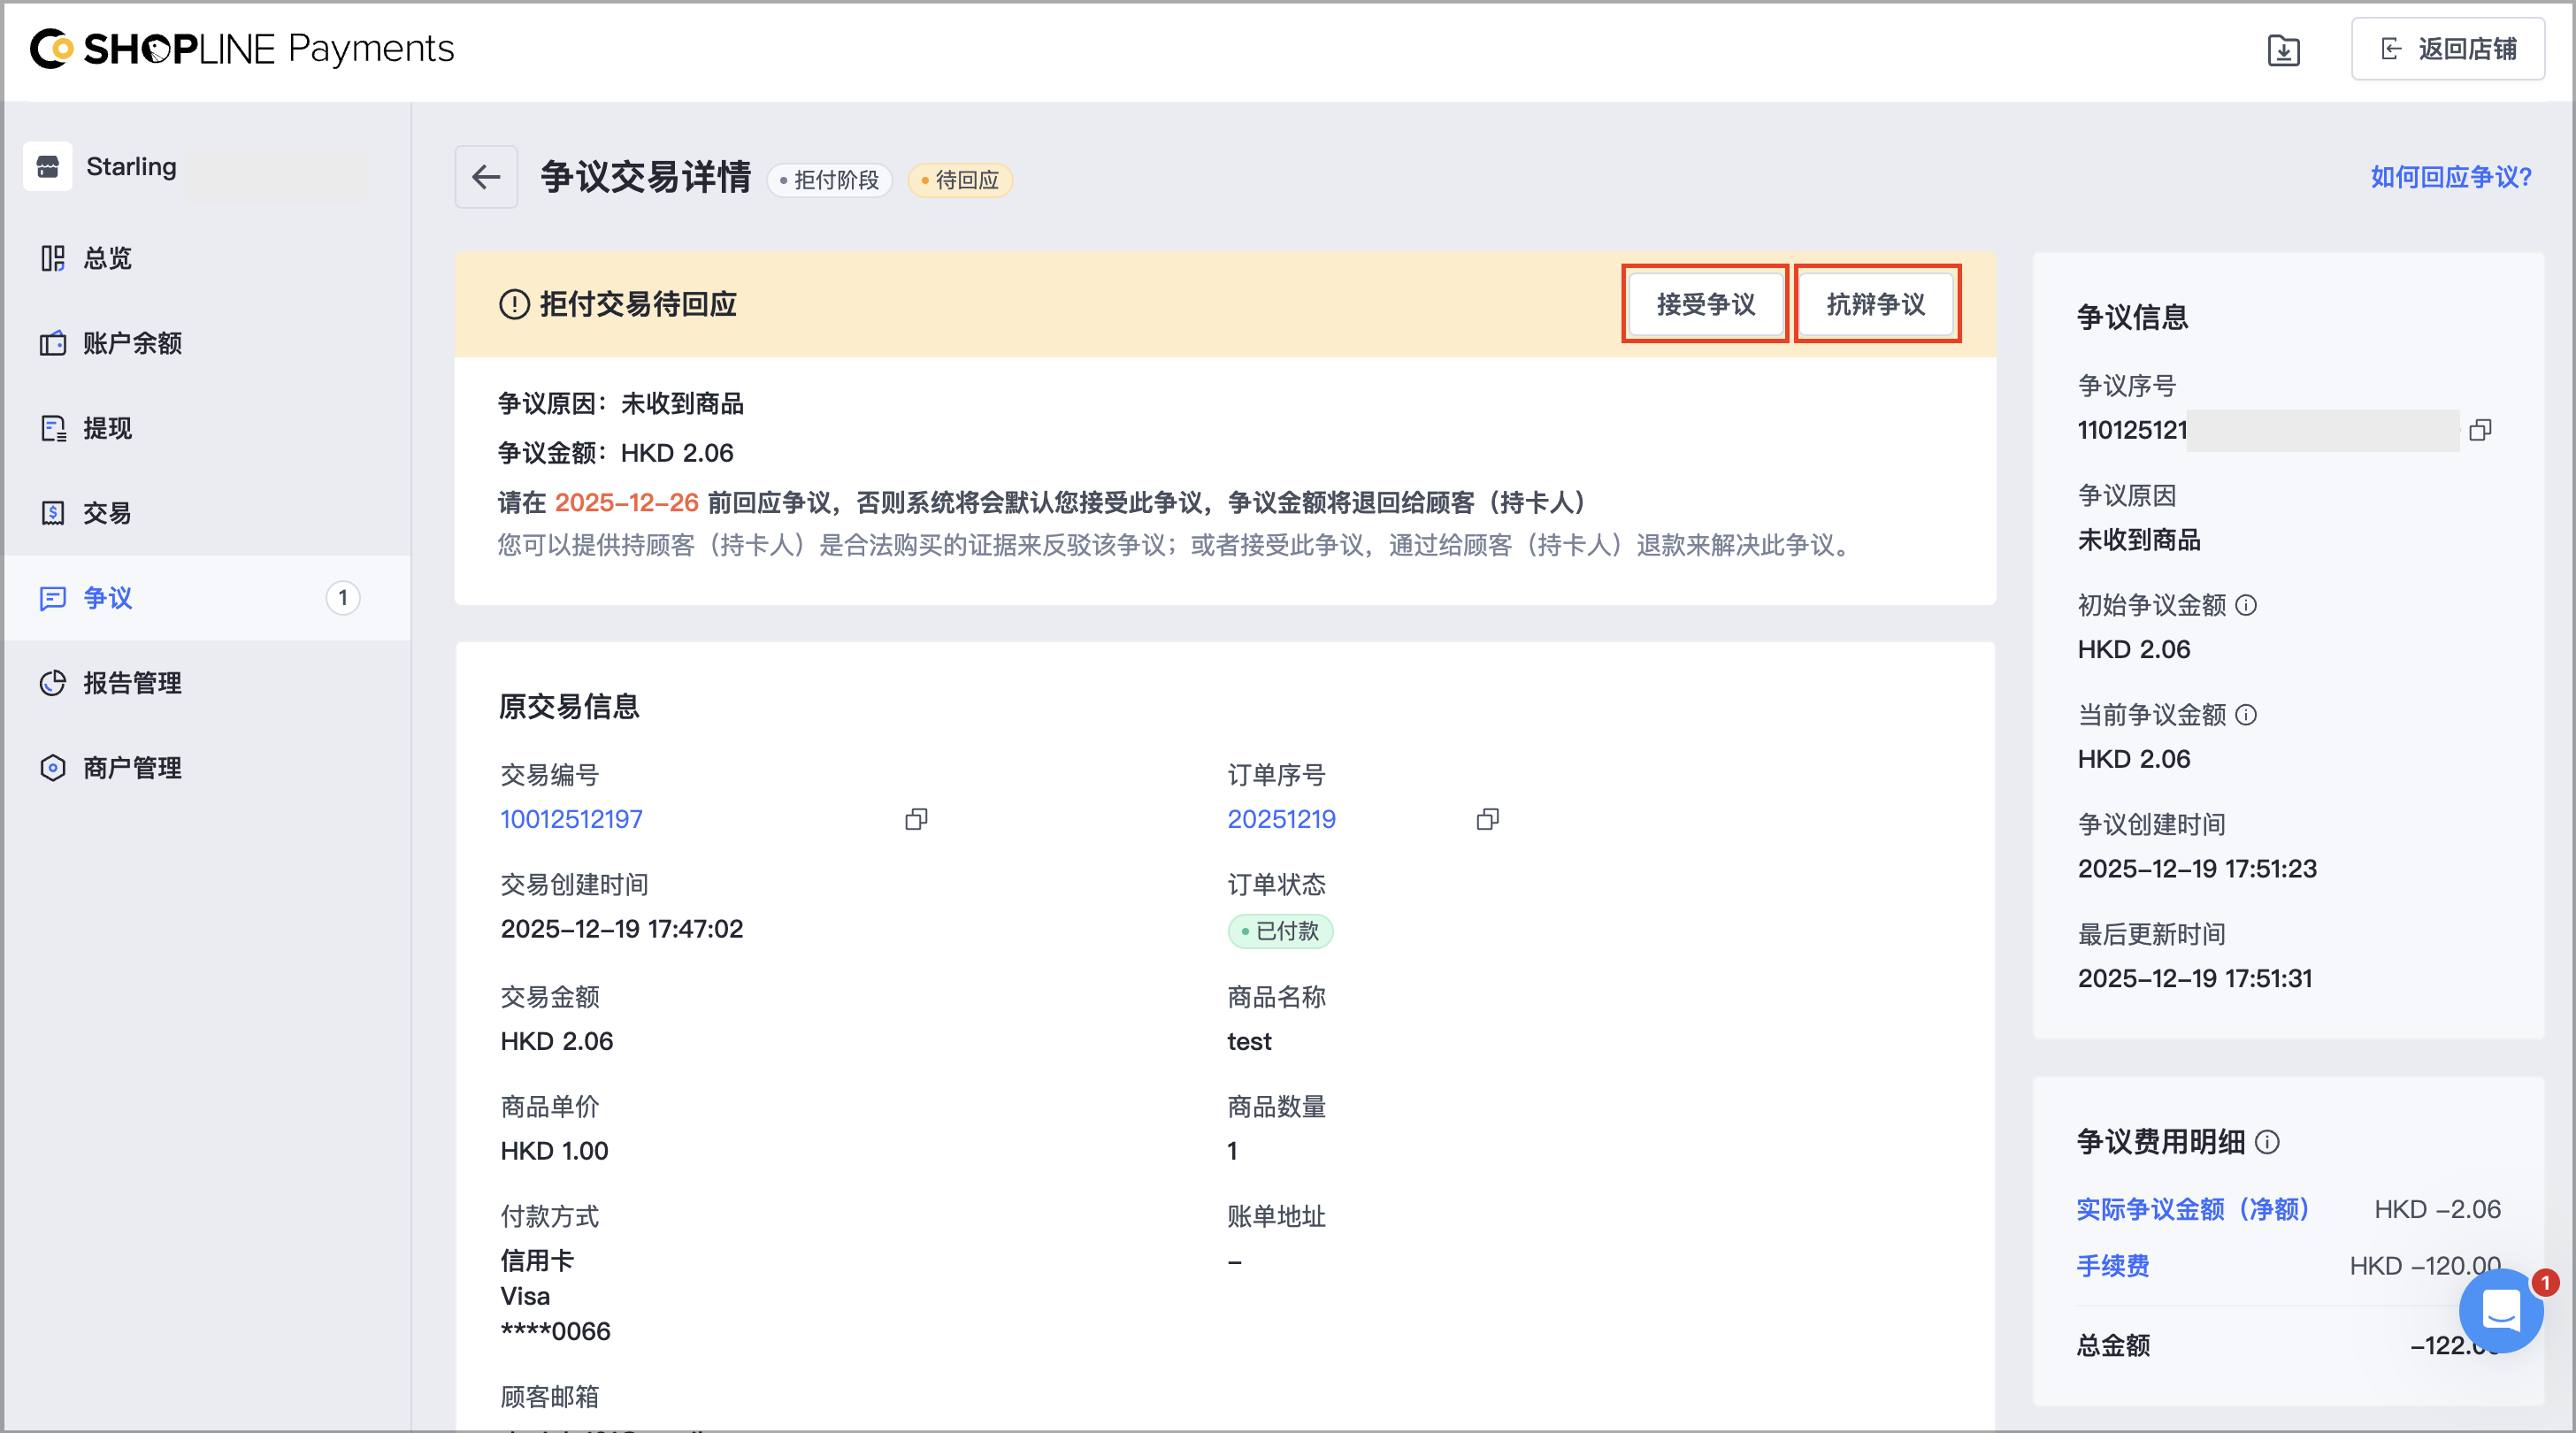This screenshot has height=1433, width=2576.
Task: Click the 待回应 status tag
Action: point(960,180)
